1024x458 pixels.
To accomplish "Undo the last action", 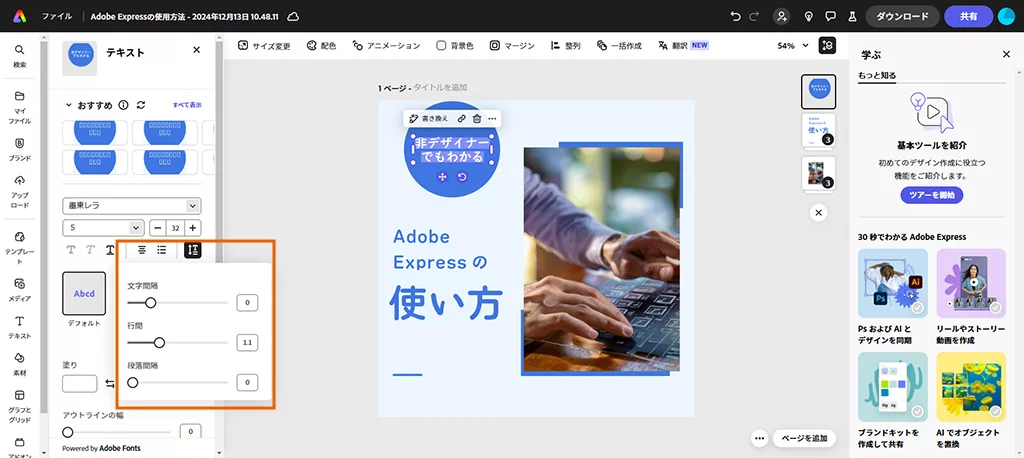I will click(x=736, y=16).
